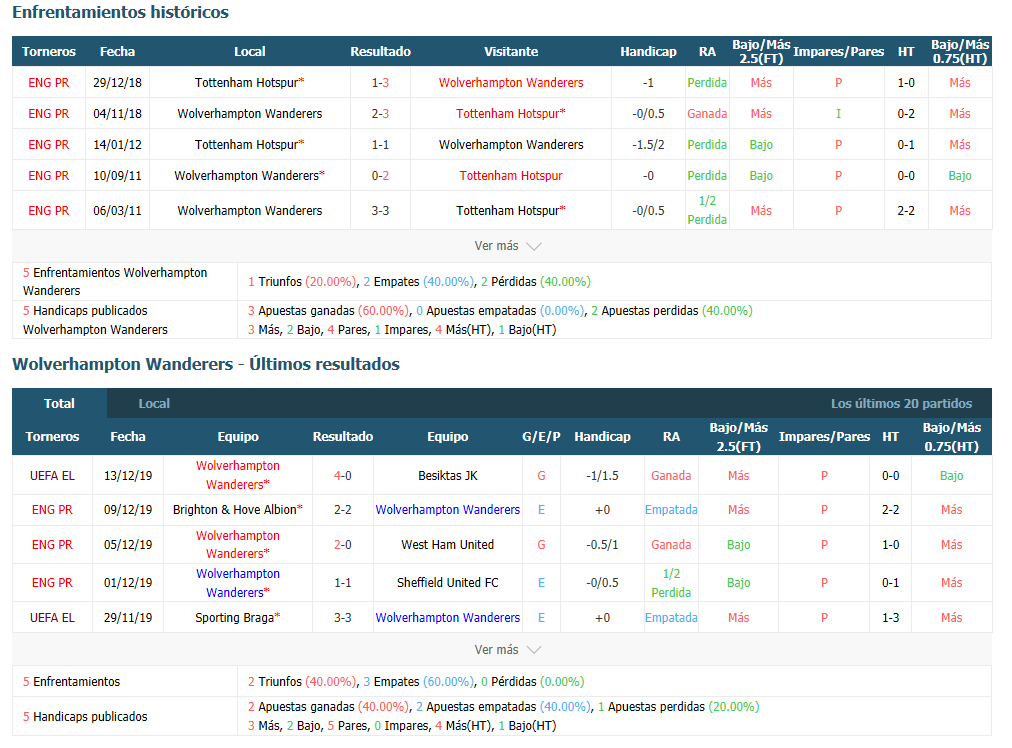This screenshot has height=748, width=1012.
Task: Click 'G' outcome in West Ham United row
Action: click(541, 545)
